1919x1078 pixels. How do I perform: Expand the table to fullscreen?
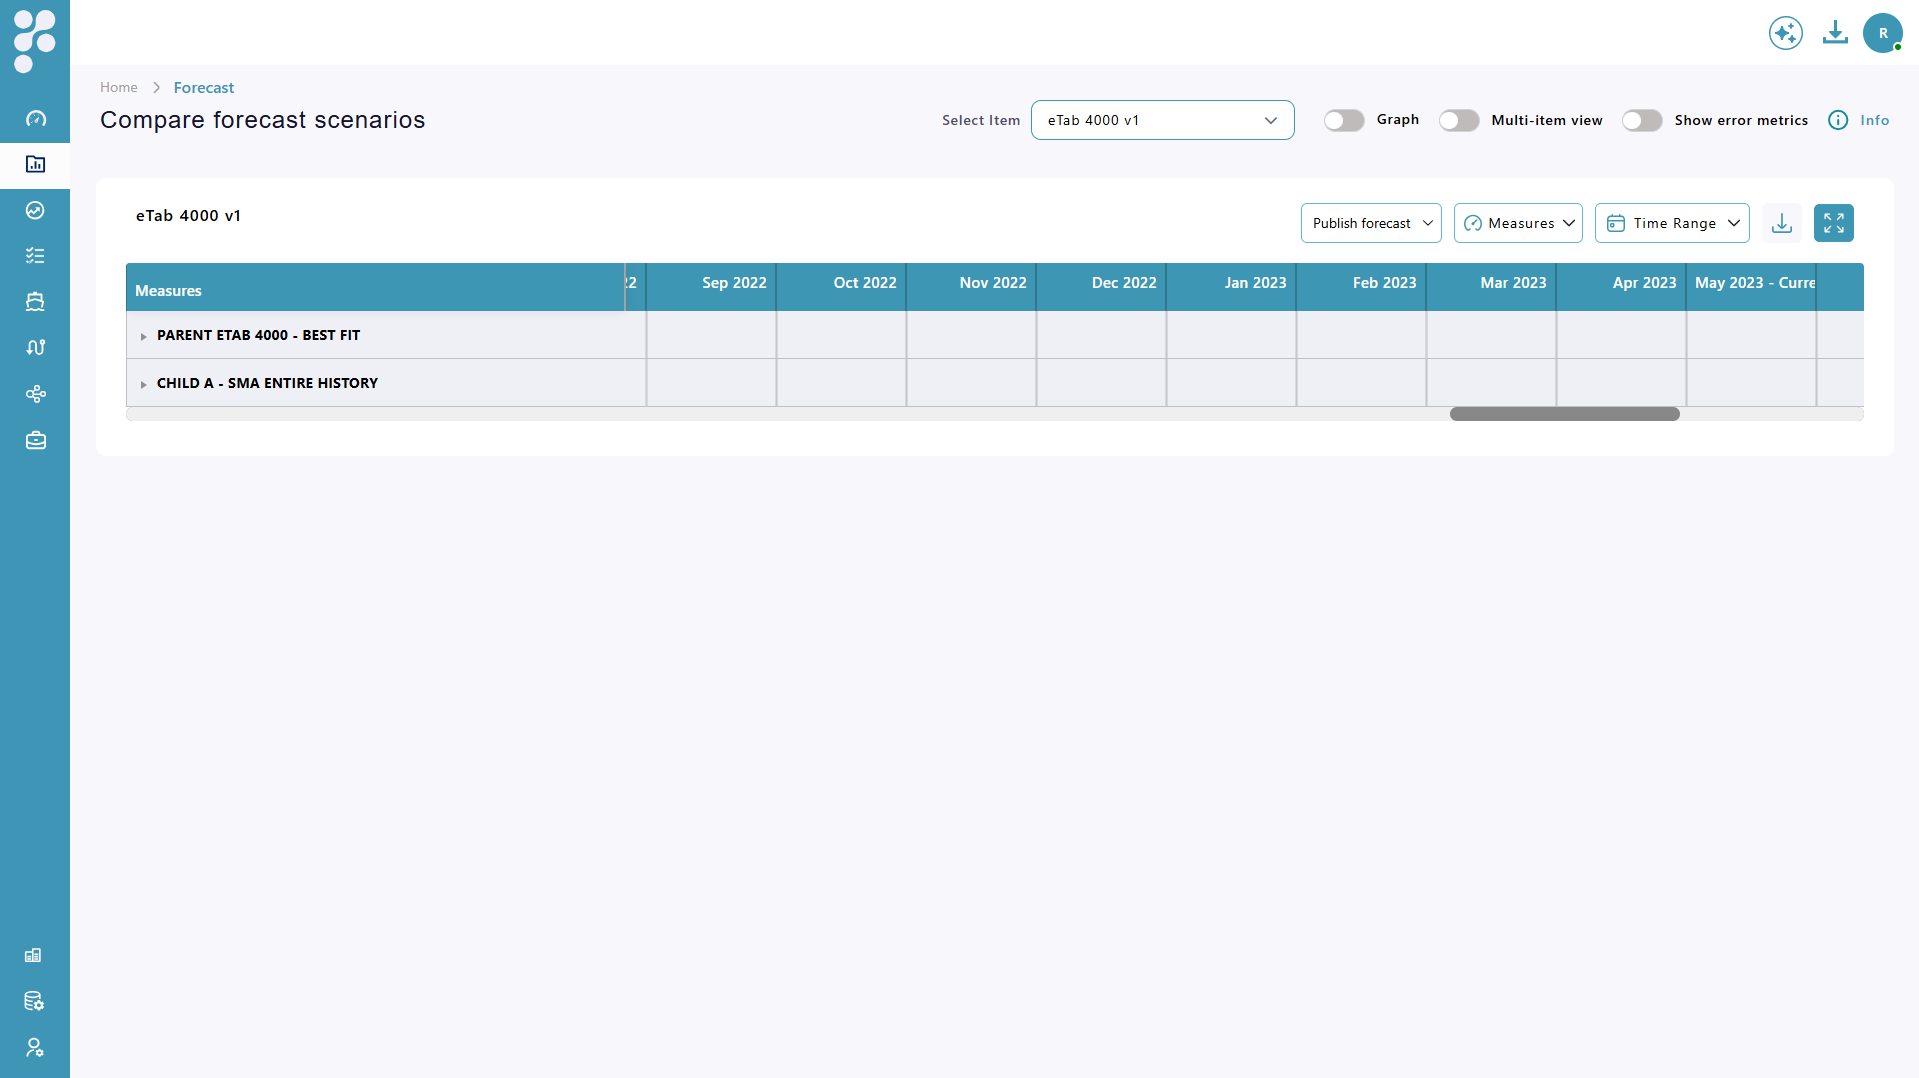pyautogui.click(x=1834, y=223)
